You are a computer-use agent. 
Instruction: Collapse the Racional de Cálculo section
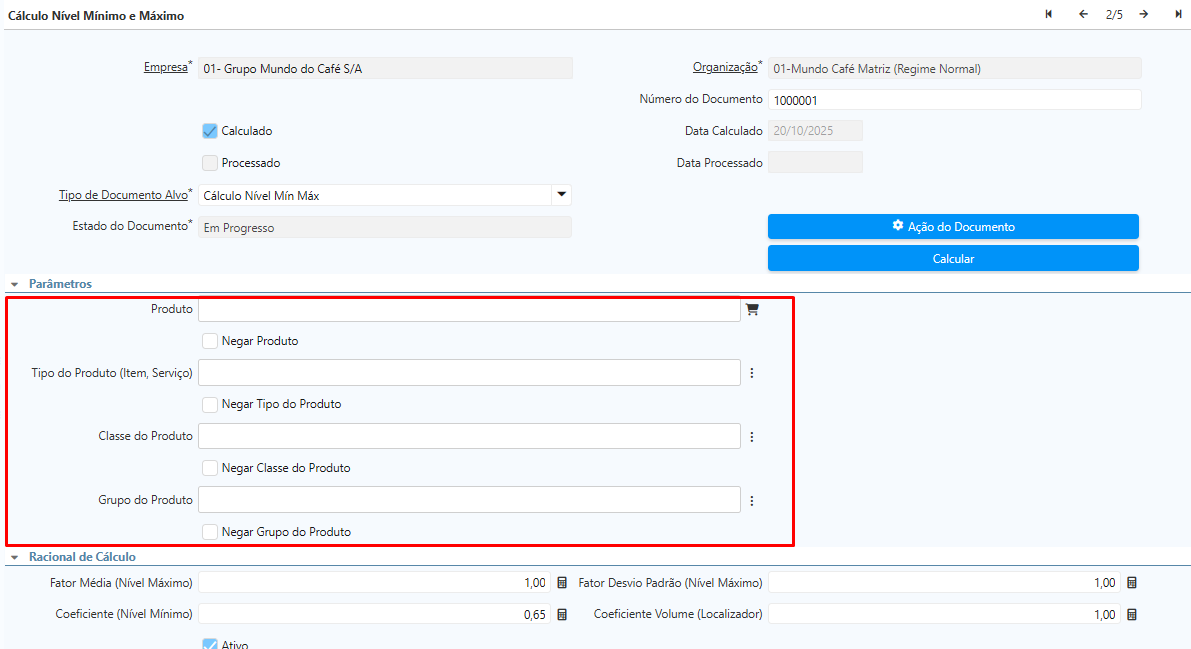(x=15, y=557)
